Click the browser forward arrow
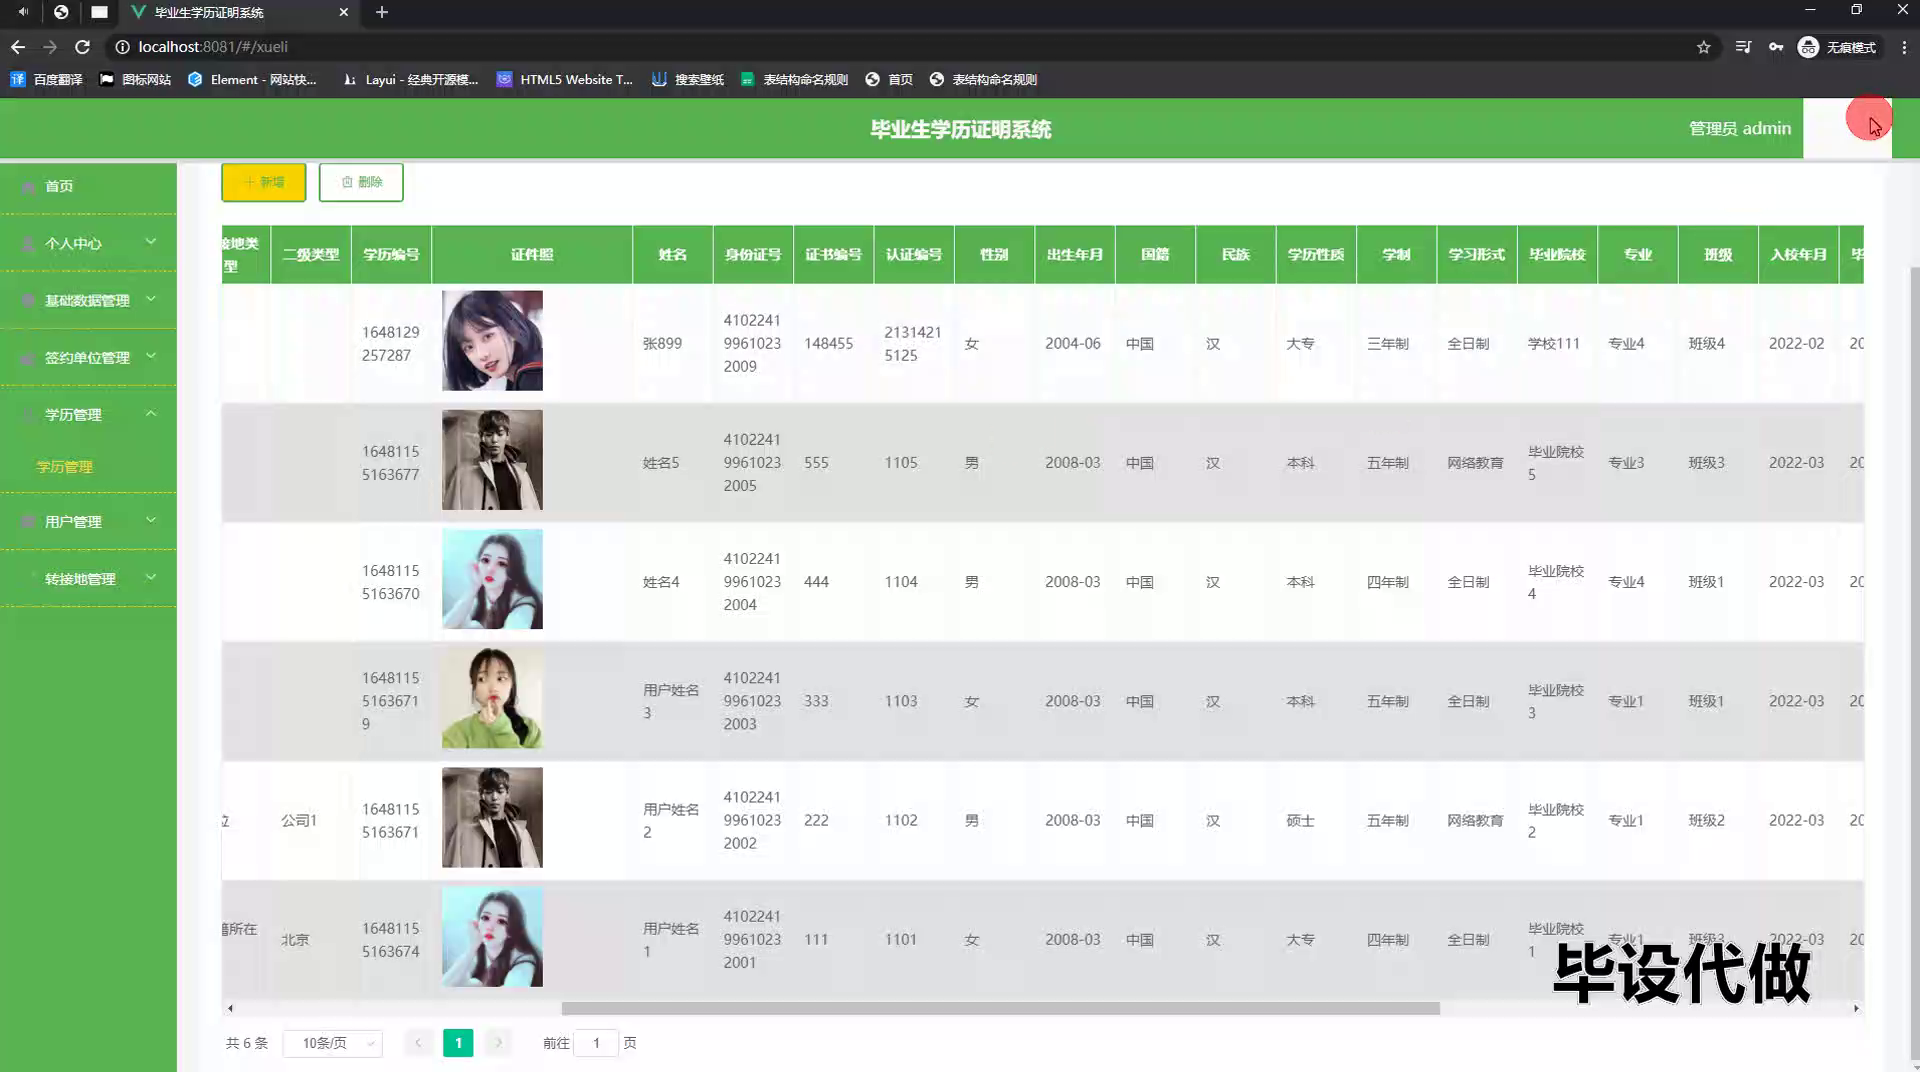 point(50,47)
